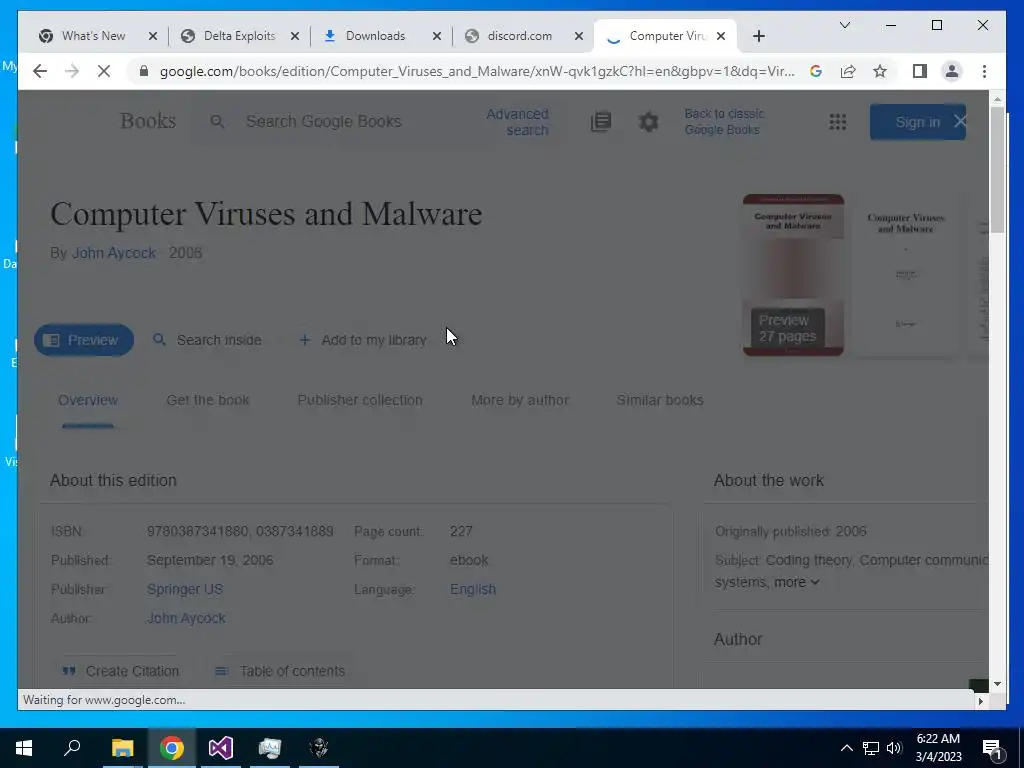
Task: Click the address bar URL
Action: click(x=477, y=71)
